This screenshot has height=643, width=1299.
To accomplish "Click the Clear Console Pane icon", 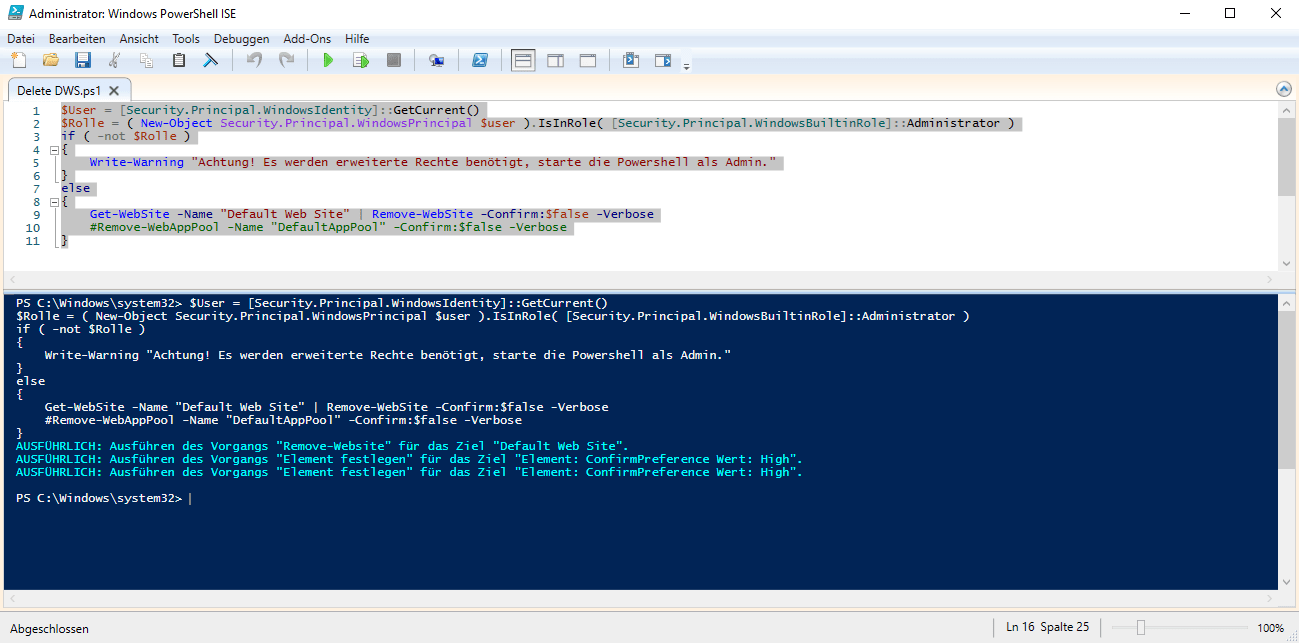I will pos(211,61).
